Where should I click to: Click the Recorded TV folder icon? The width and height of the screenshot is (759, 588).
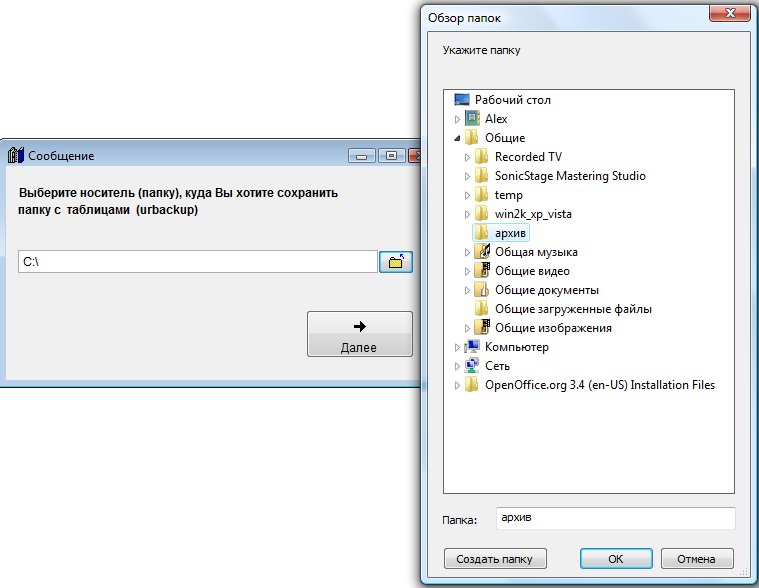point(481,156)
